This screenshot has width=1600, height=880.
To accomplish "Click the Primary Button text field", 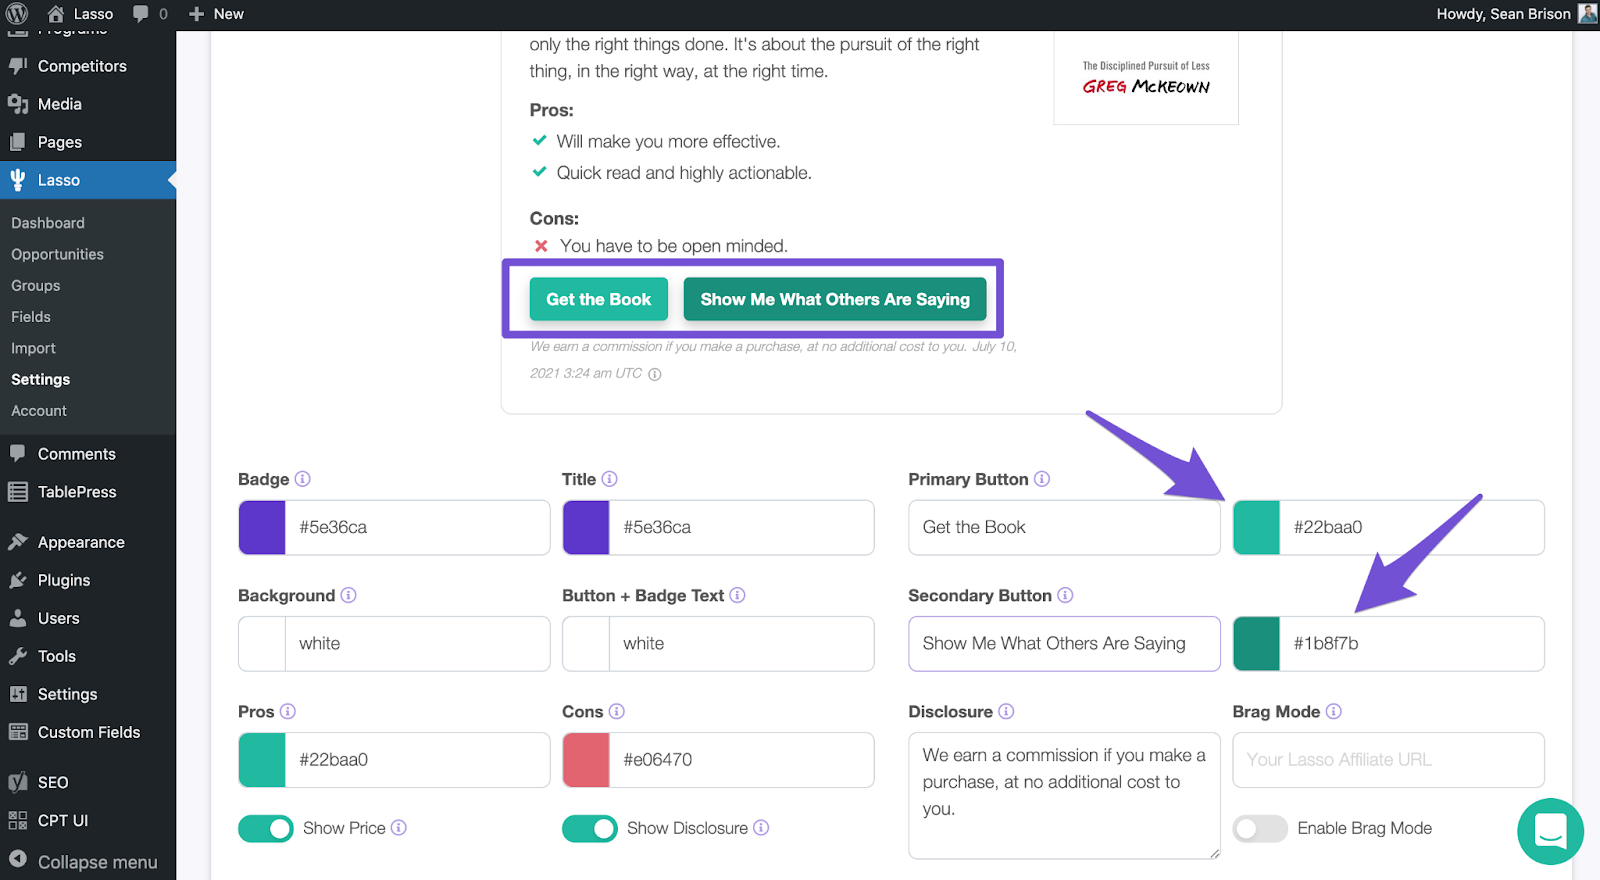I will (1064, 527).
